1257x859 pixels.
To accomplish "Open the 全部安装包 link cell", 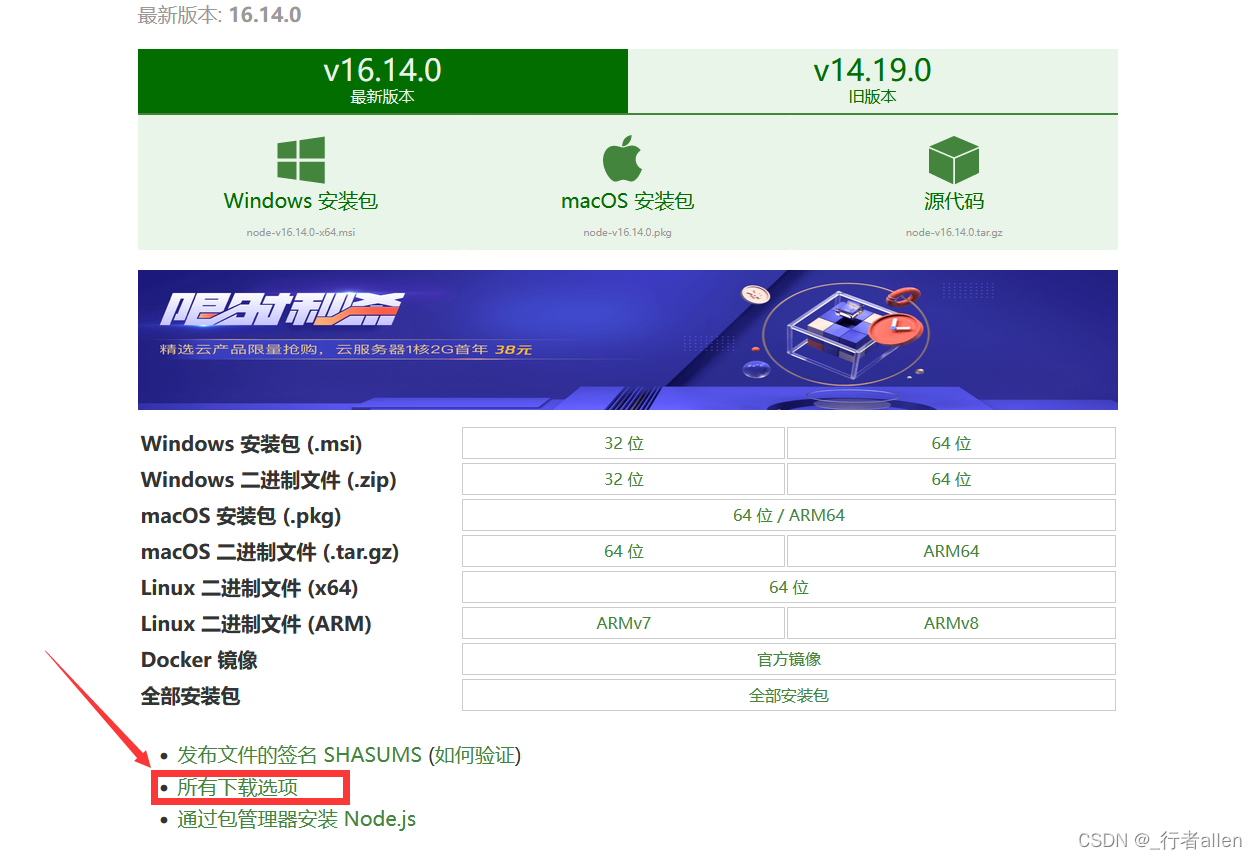I will coord(789,695).
